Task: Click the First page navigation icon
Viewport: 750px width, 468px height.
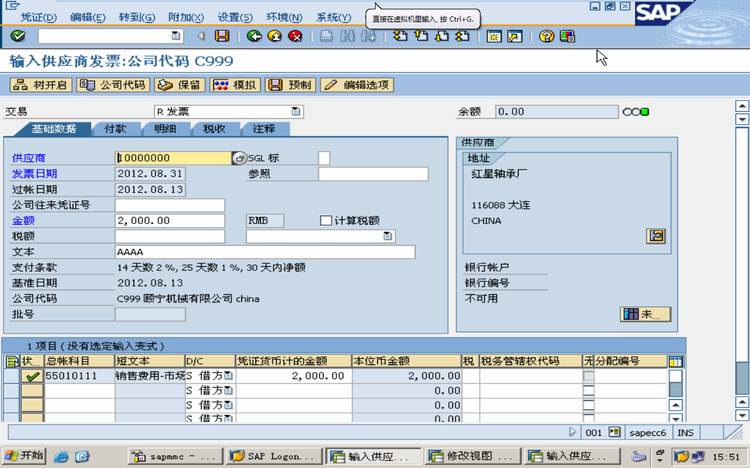Action: 400,36
